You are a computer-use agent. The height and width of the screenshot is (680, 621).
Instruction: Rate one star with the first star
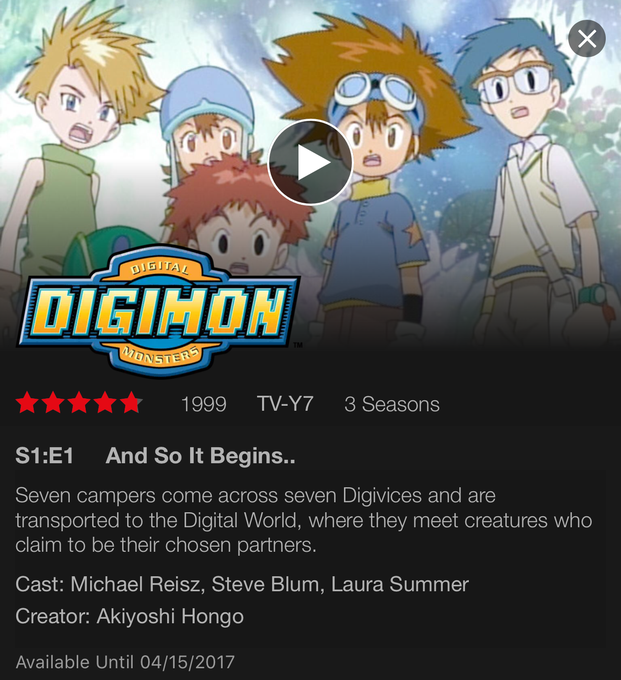(27, 403)
